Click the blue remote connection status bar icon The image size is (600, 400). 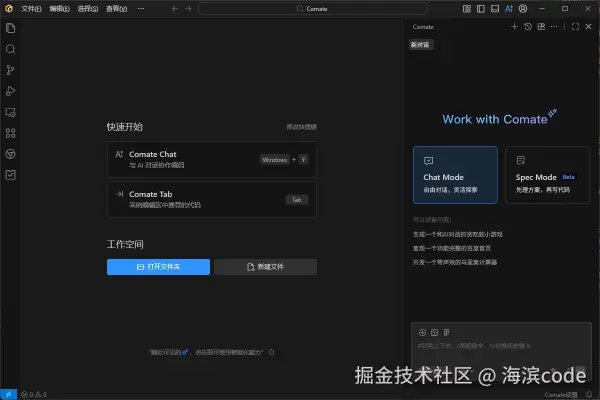(x=8, y=394)
